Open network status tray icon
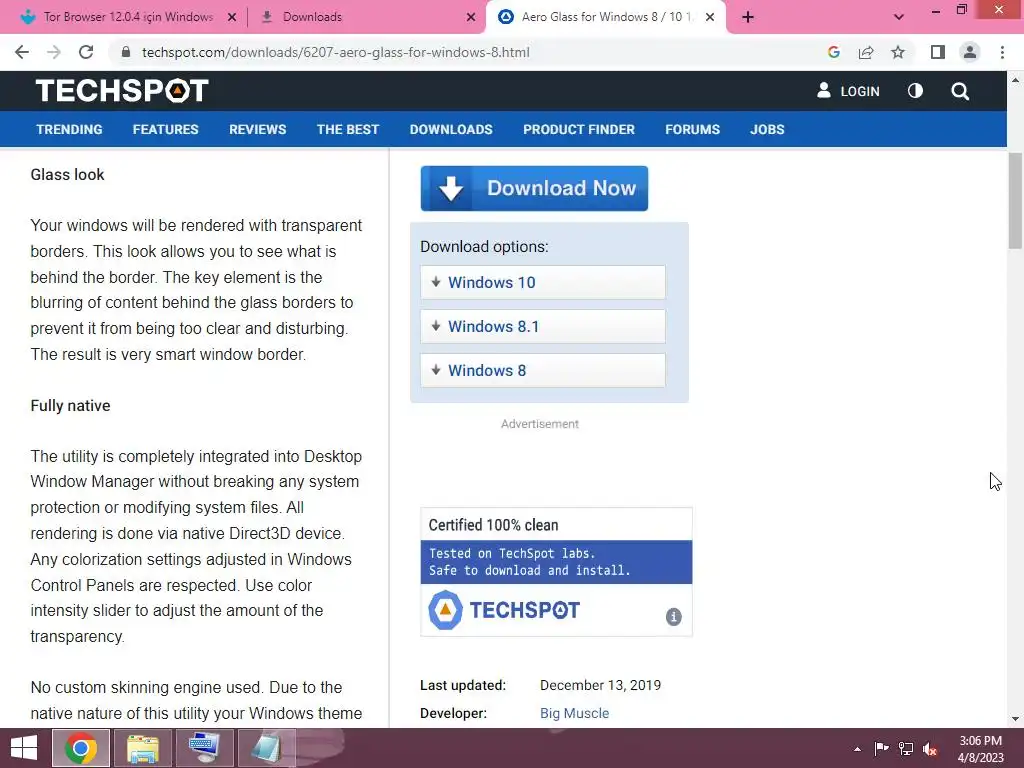The width and height of the screenshot is (1024, 768). pos(906,748)
